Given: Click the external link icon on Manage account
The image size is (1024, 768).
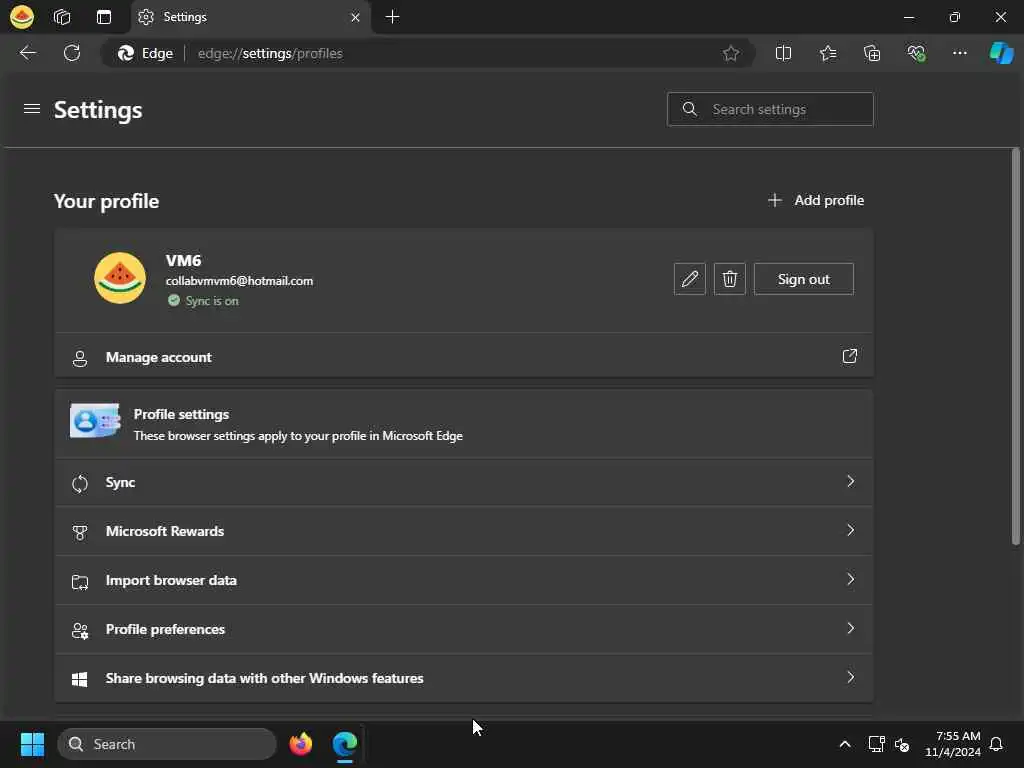Looking at the screenshot, I should tap(849, 357).
